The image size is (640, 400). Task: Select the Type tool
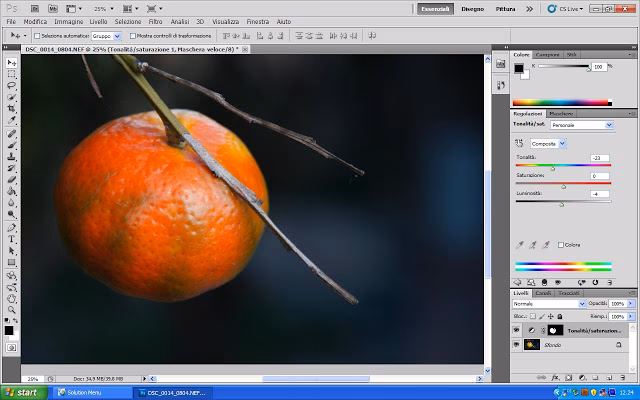point(11,239)
